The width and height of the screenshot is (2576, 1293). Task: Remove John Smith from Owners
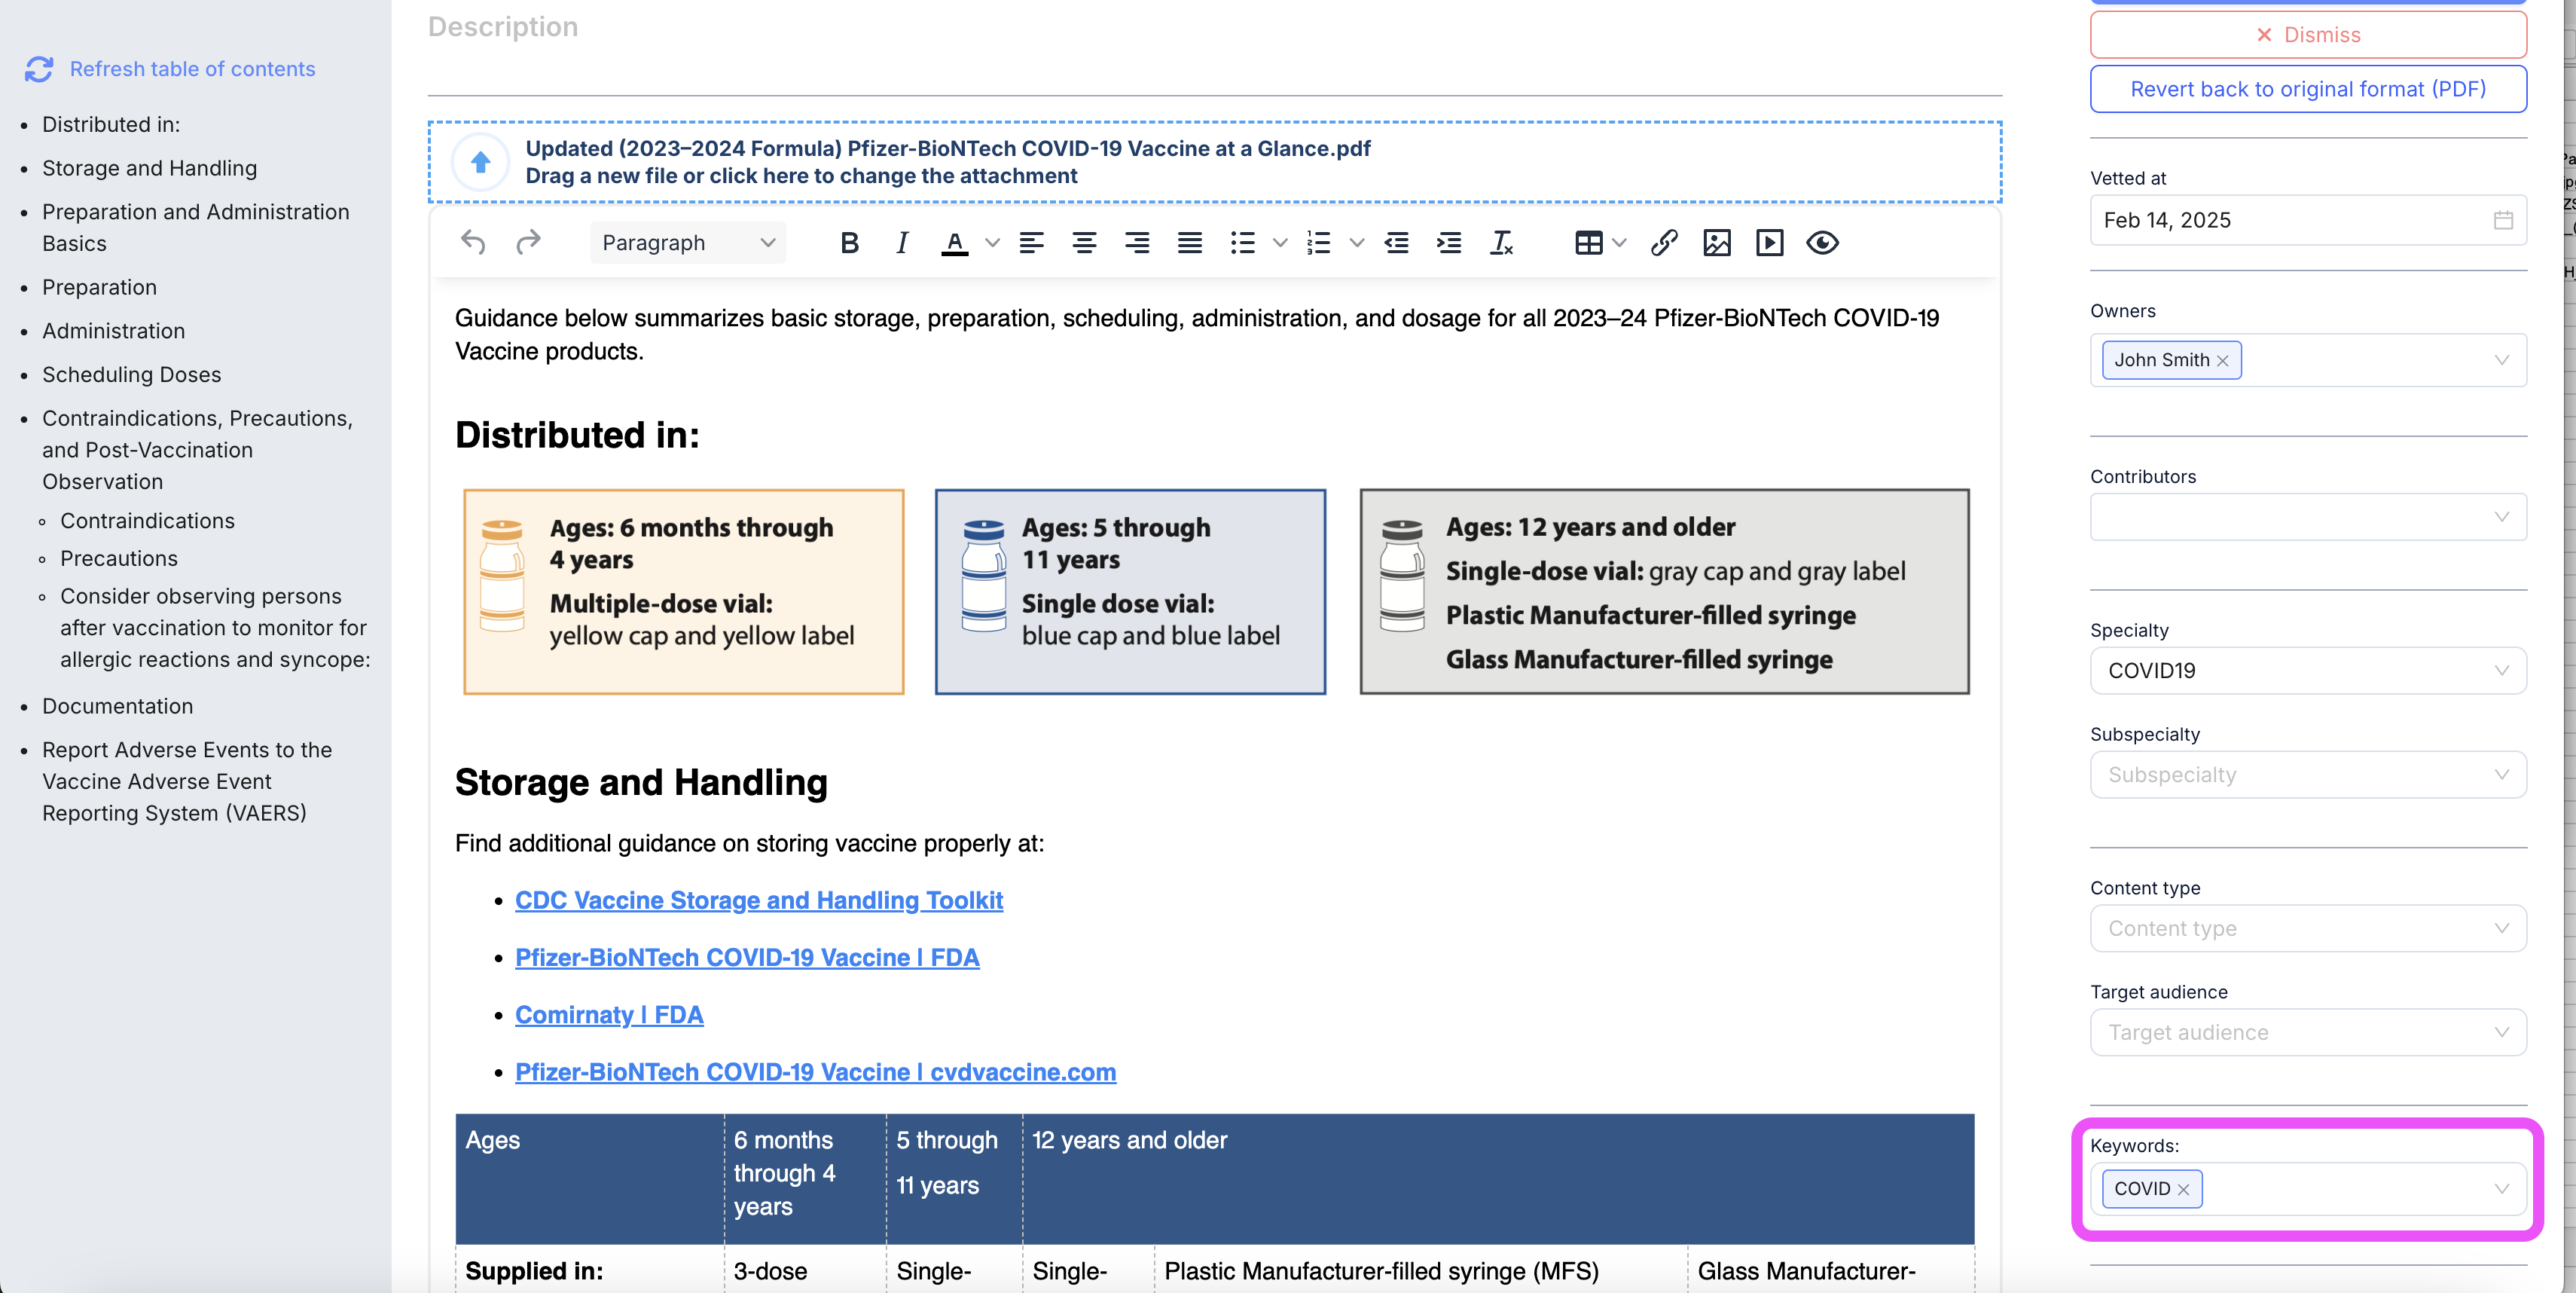pos(2223,361)
